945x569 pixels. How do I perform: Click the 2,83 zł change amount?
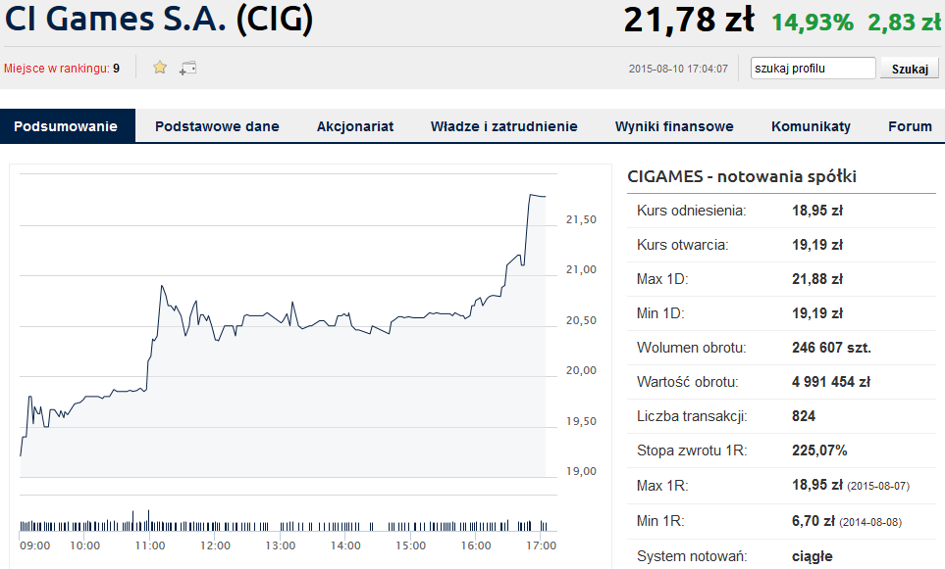pyautogui.click(x=904, y=22)
